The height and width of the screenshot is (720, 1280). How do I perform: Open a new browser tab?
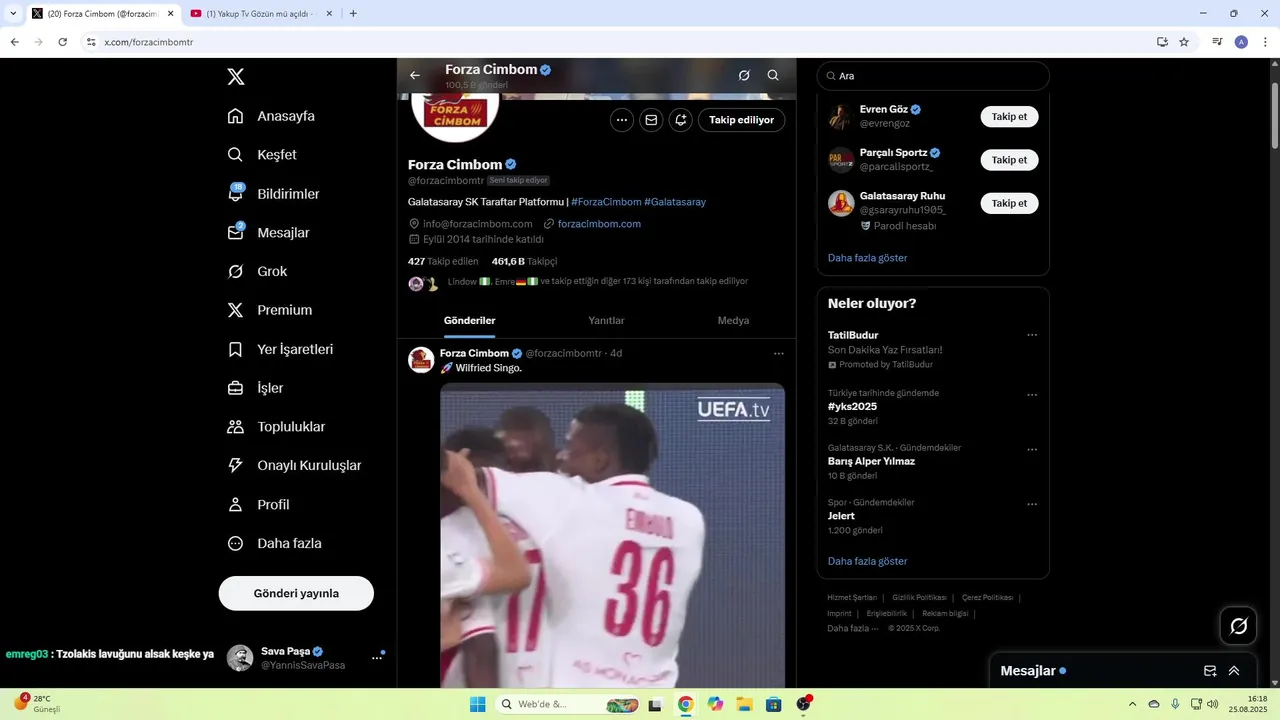(353, 14)
